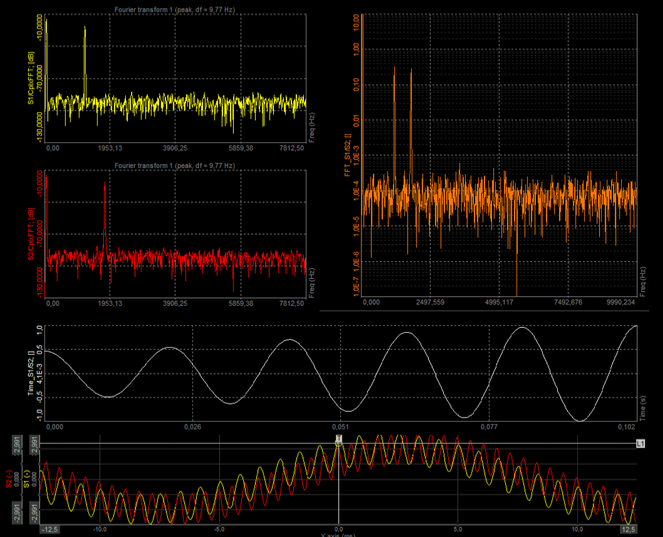Click 2497,559 on the orange graph X axis

[x=430, y=302]
